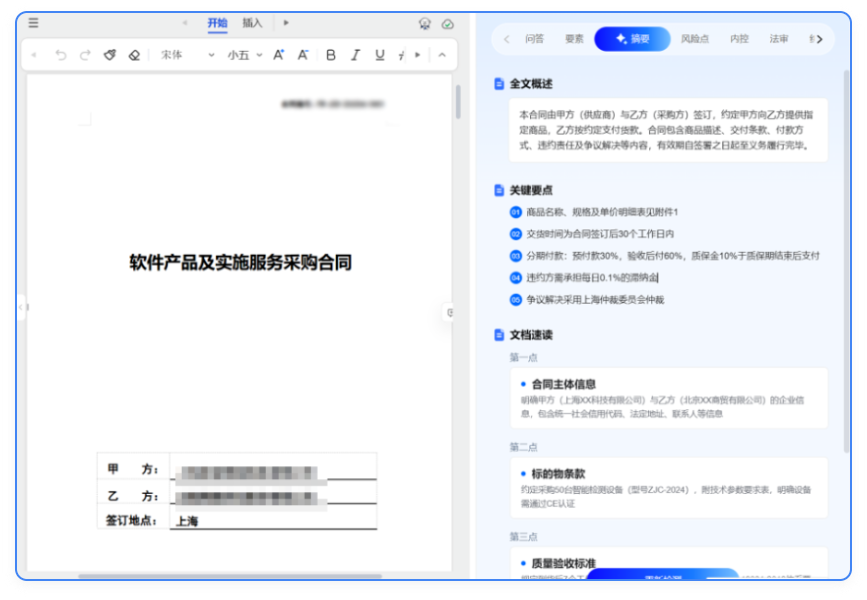The width and height of the screenshot is (867, 600).
Task: Click the redo arrow icon
Action: pos(85,55)
